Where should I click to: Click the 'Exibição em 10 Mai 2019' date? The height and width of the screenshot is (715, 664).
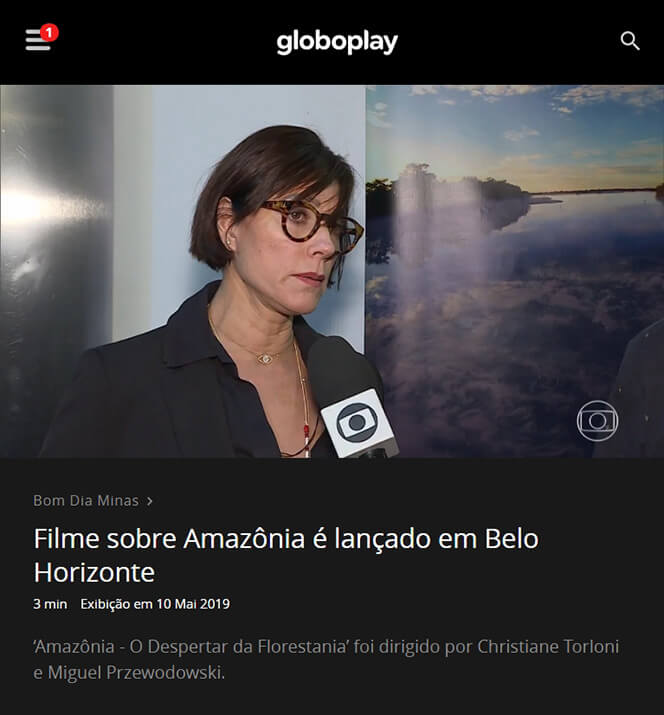[155, 604]
